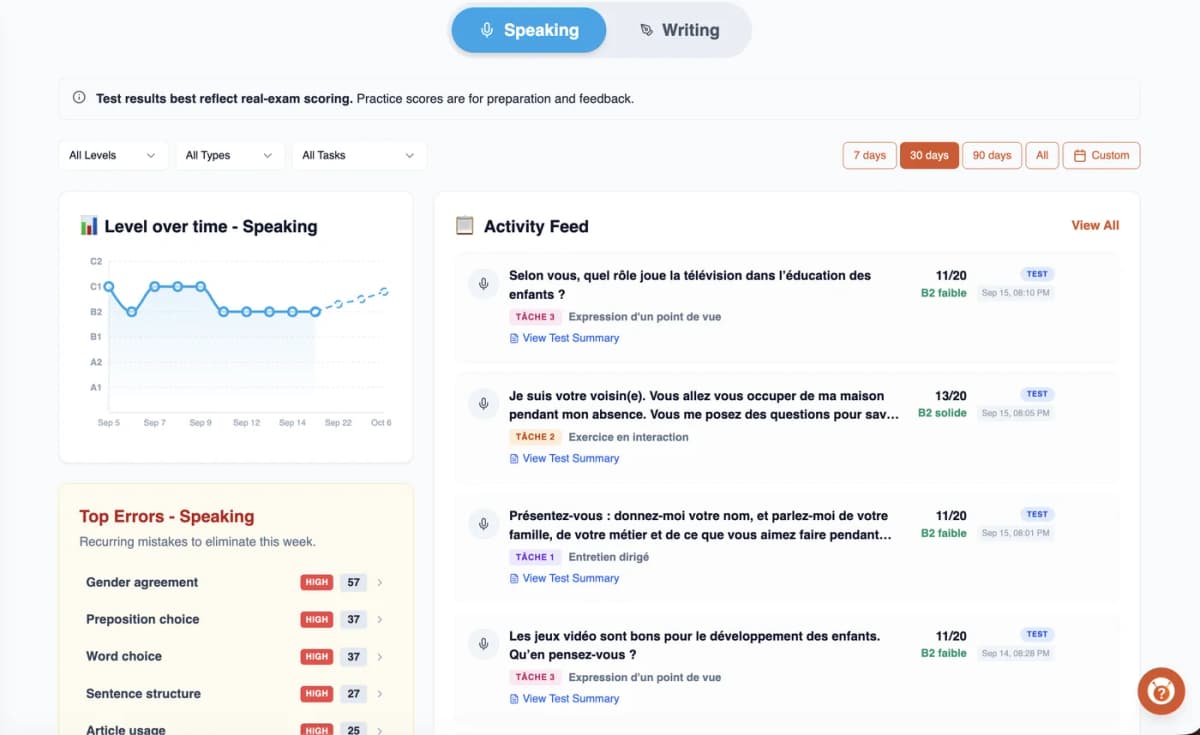Click the notepad icon next to Activity Feed
The height and width of the screenshot is (735, 1200).
[464, 226]
